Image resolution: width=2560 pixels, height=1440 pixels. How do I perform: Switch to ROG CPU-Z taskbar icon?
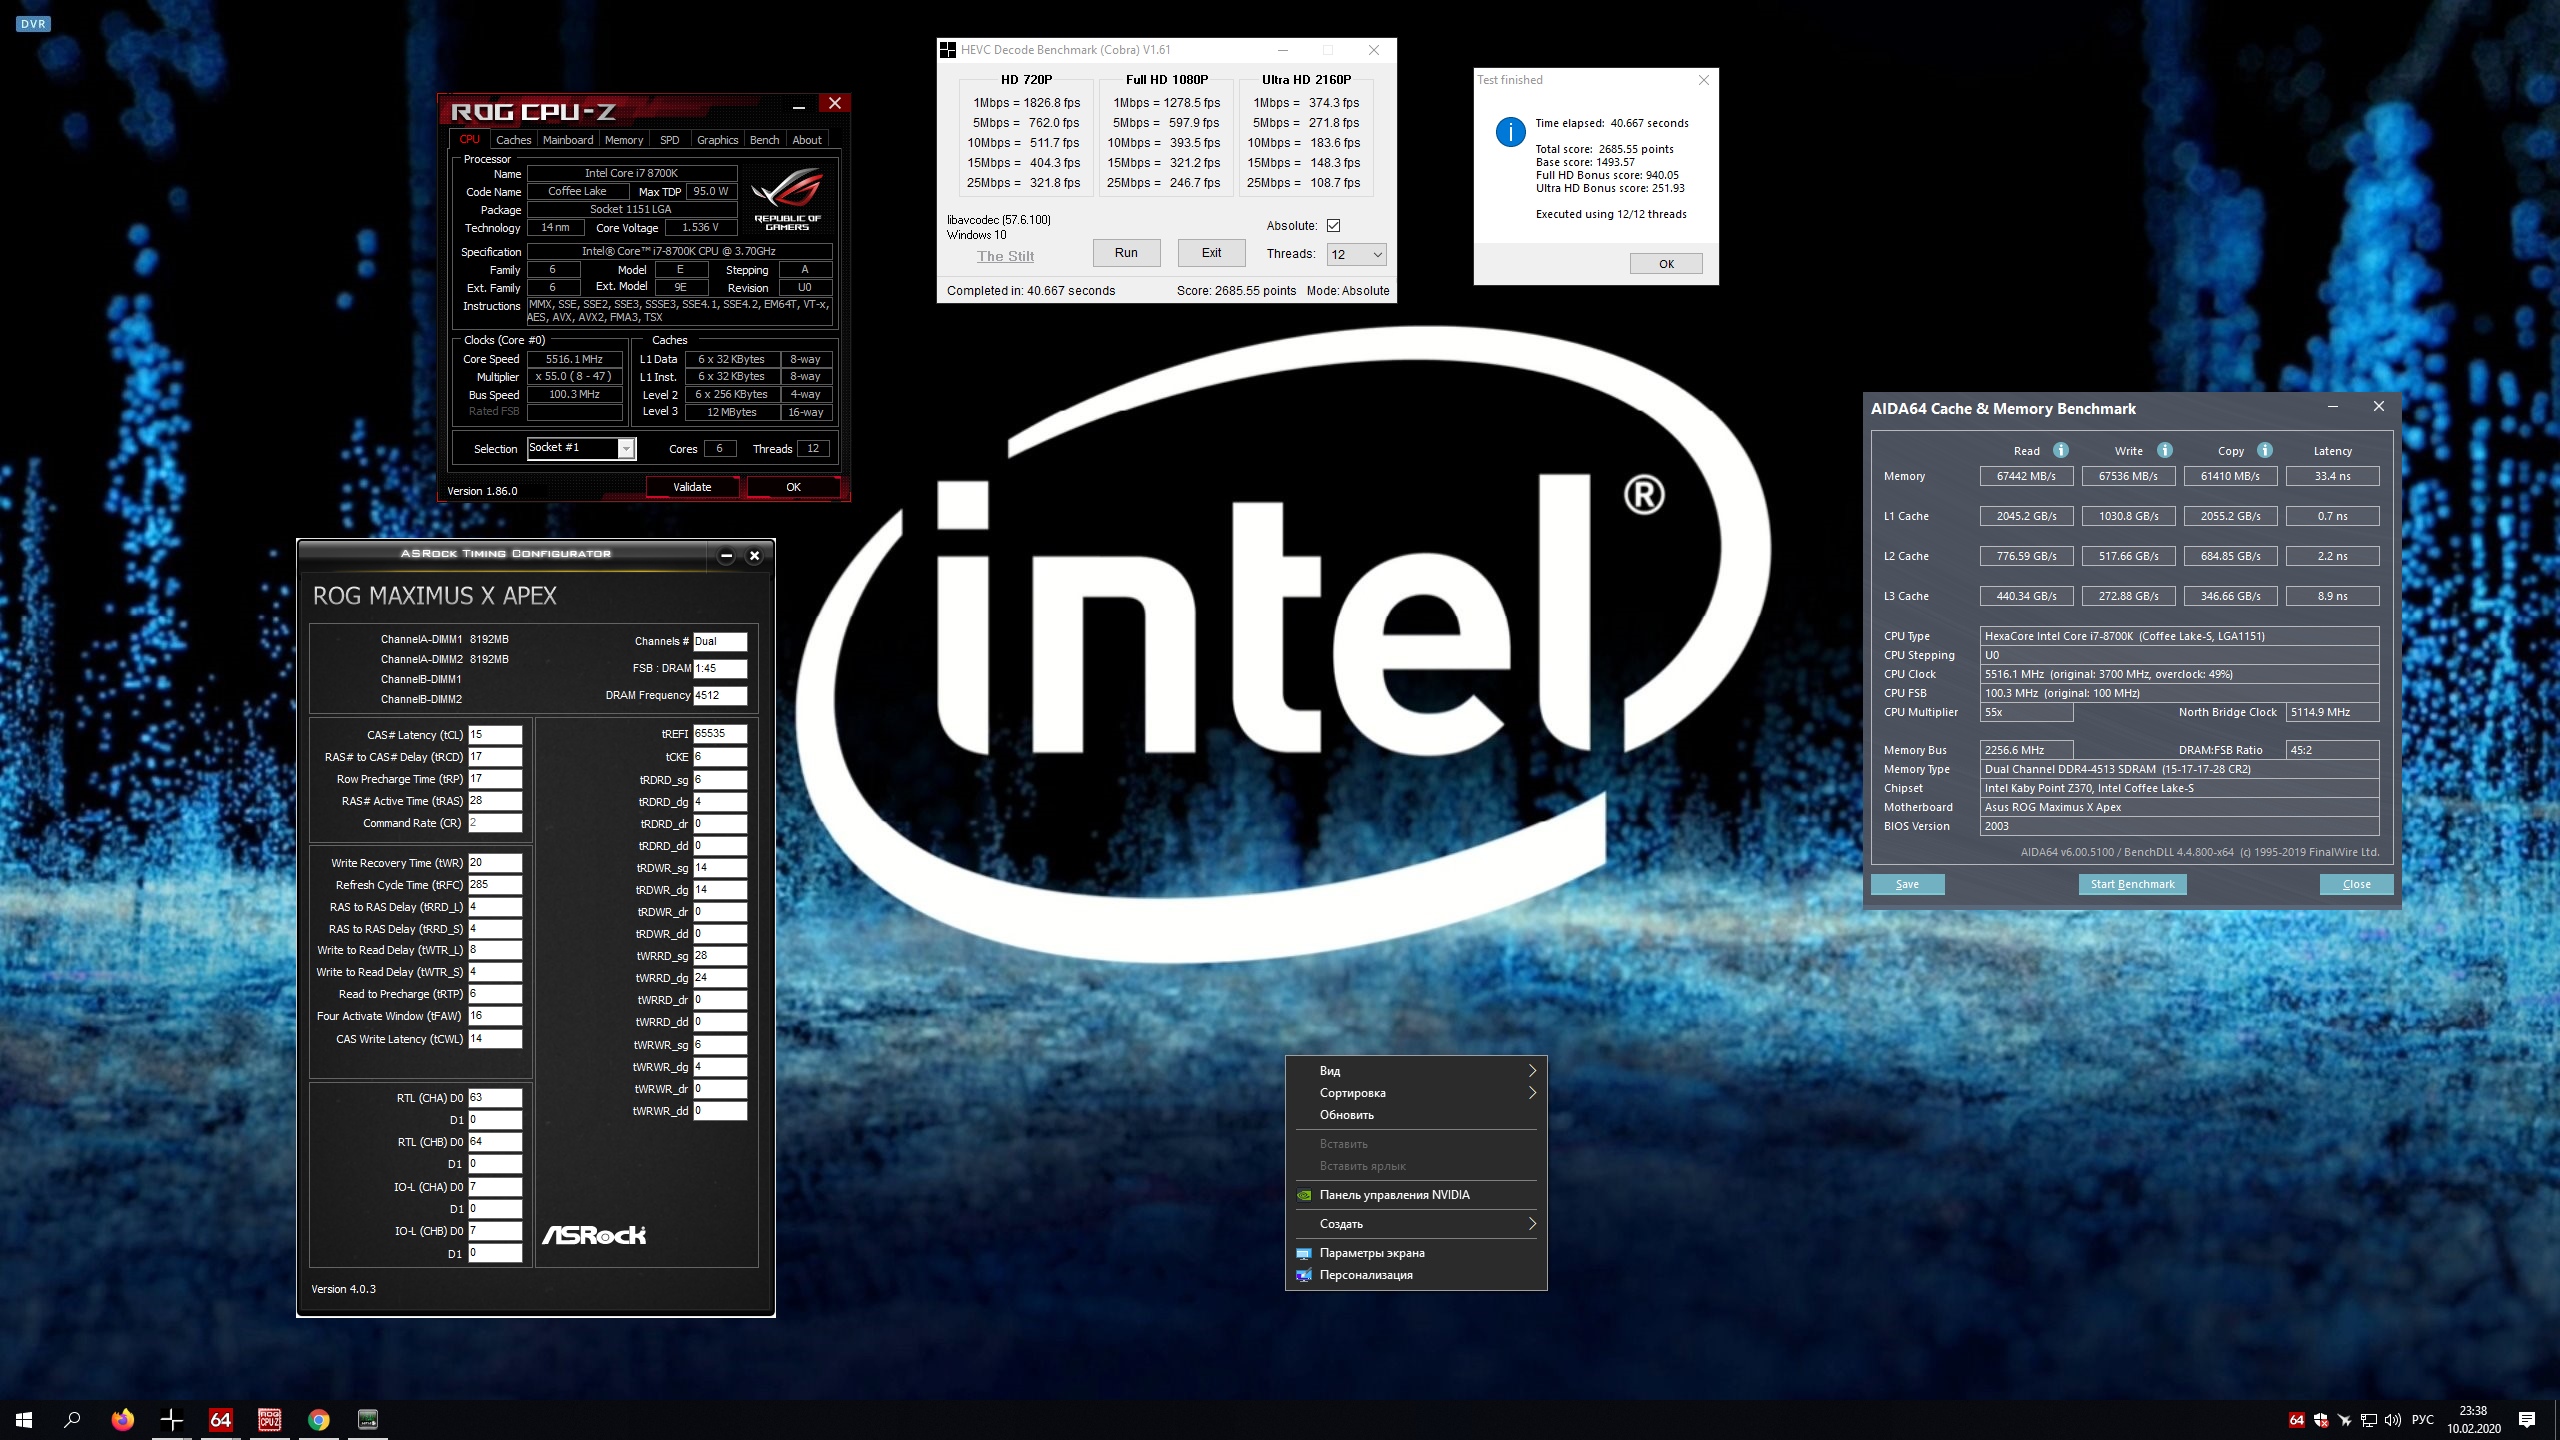click(x=269, y=1419)
